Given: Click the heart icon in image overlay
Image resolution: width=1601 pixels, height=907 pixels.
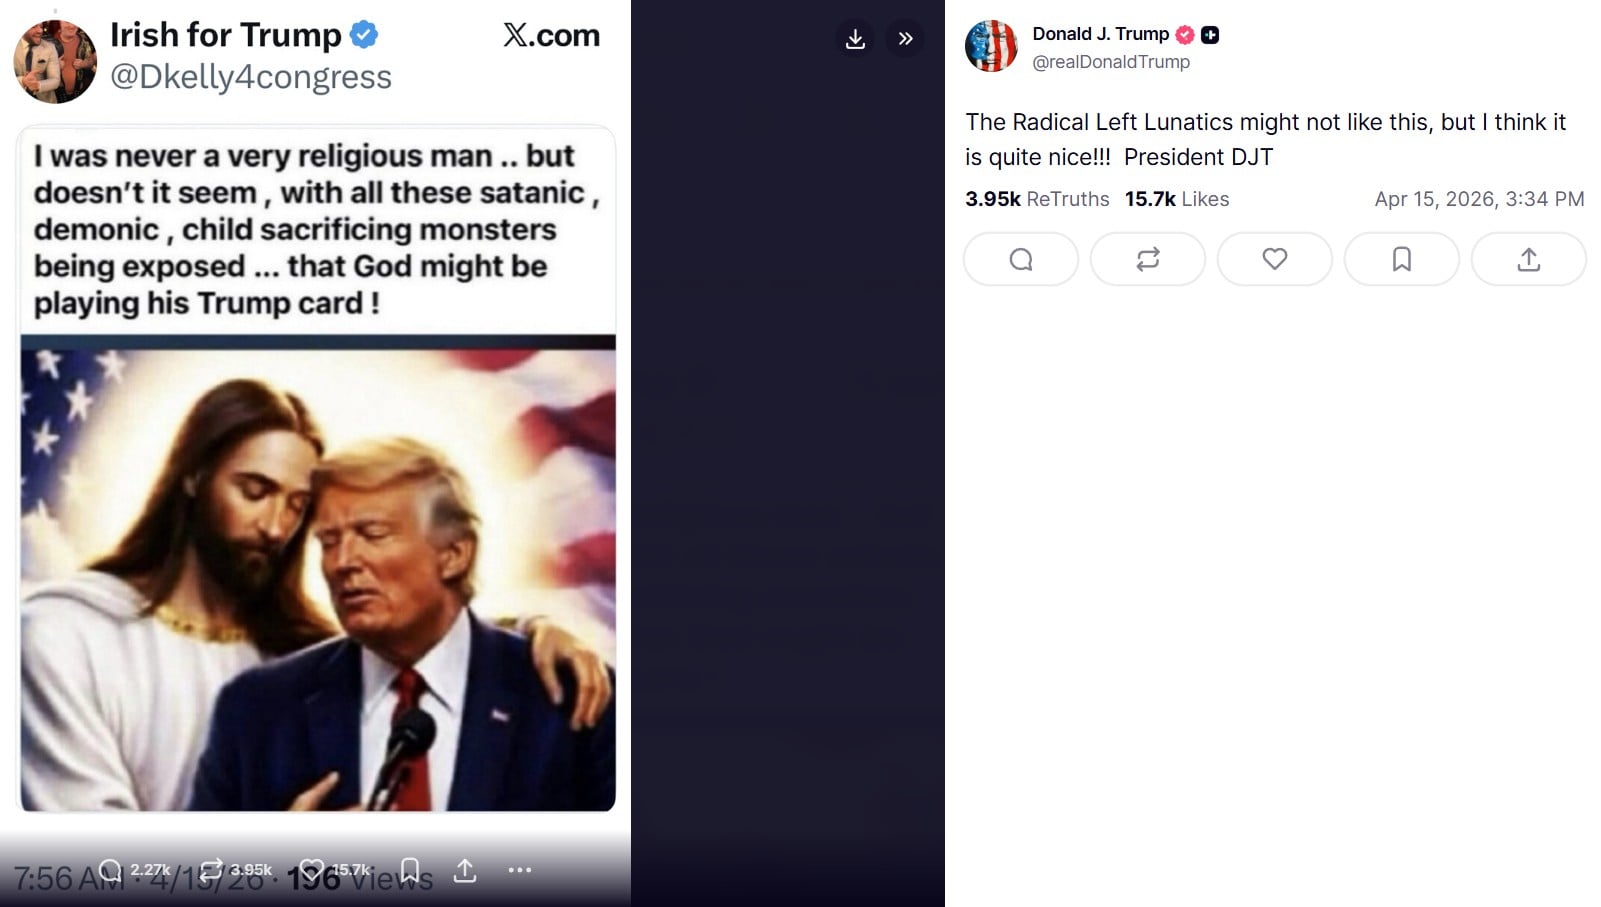Looking at the screenshot, I should tap(312, 870).
